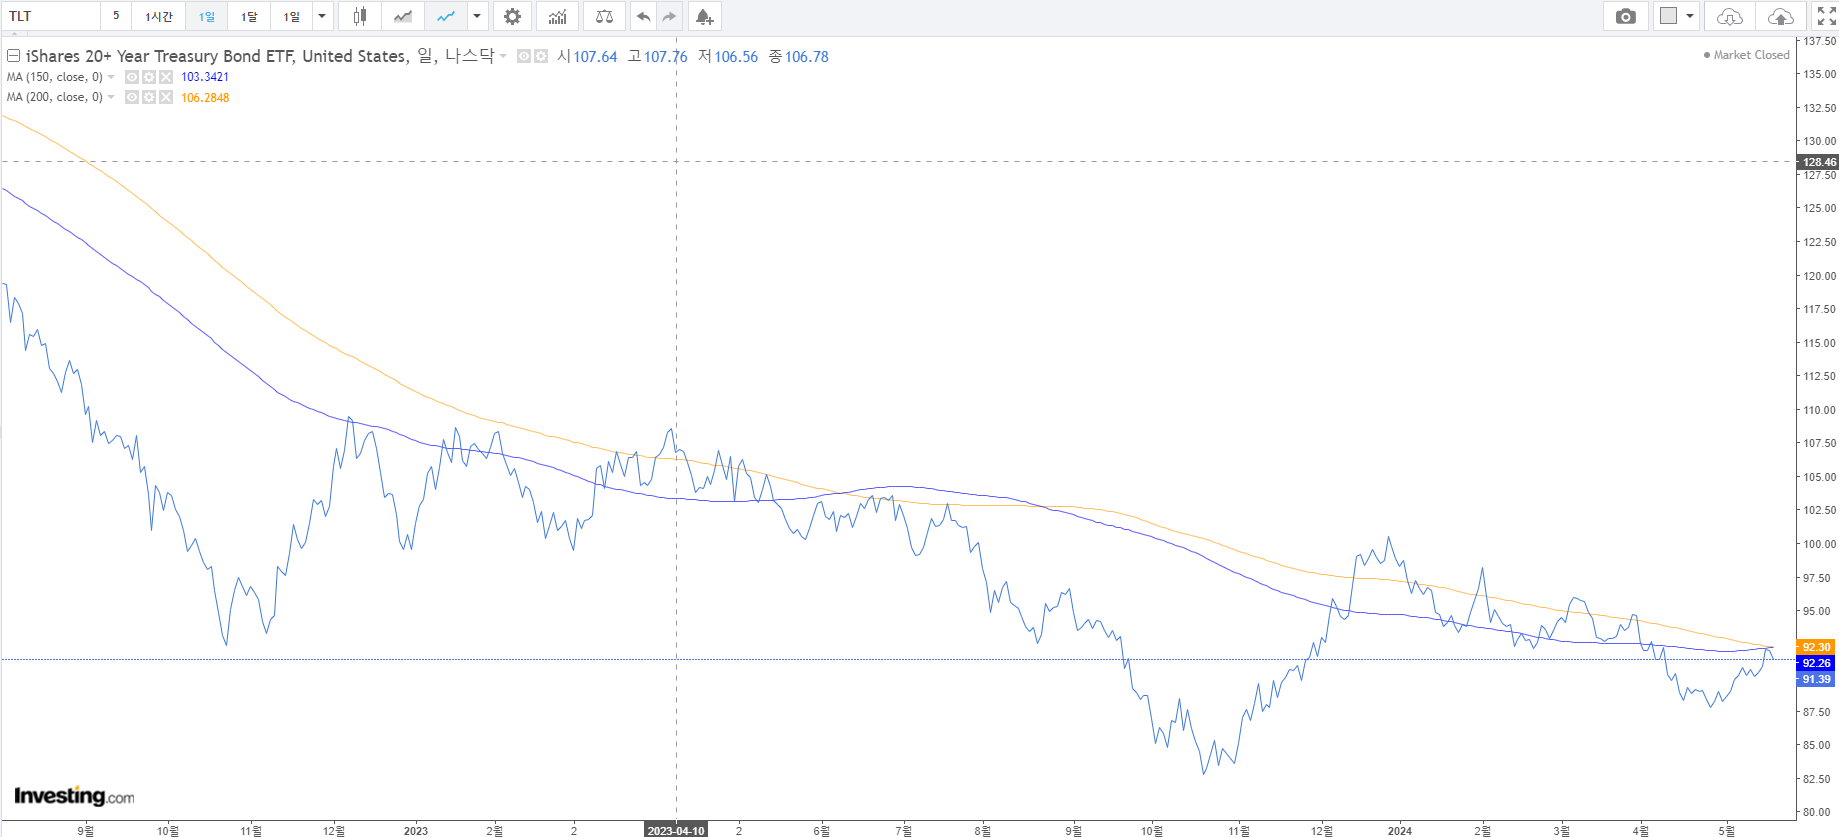Open the compare symbols scale icon

coord(604,16)
